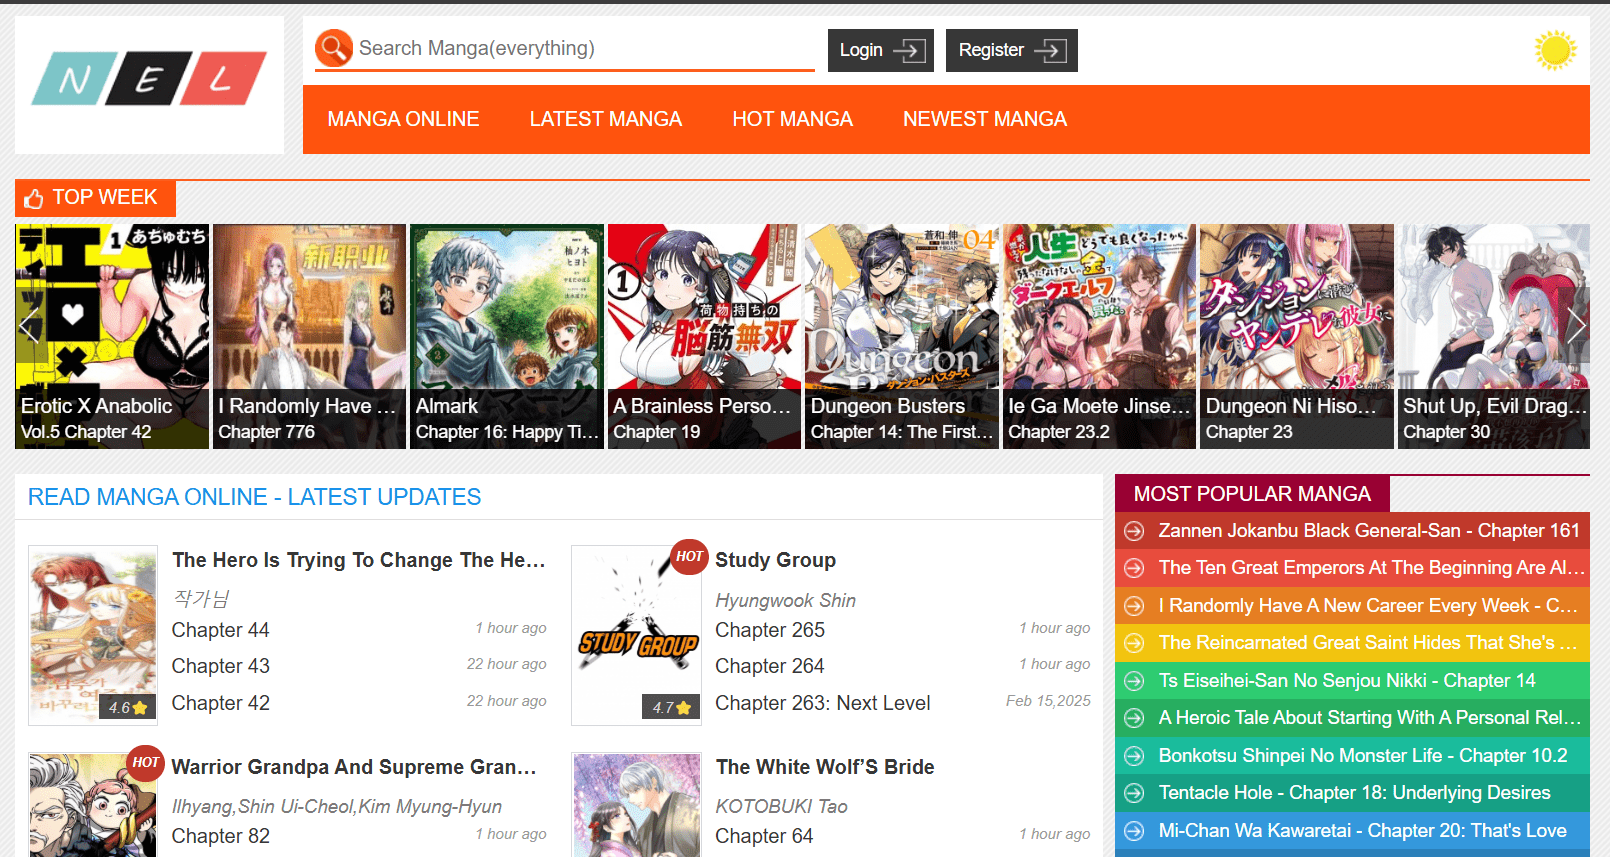Click the arrow icon beside Zannen Jokanbu Black General-San
This screenshot has width=1610, height=857.
(1134, 531)
